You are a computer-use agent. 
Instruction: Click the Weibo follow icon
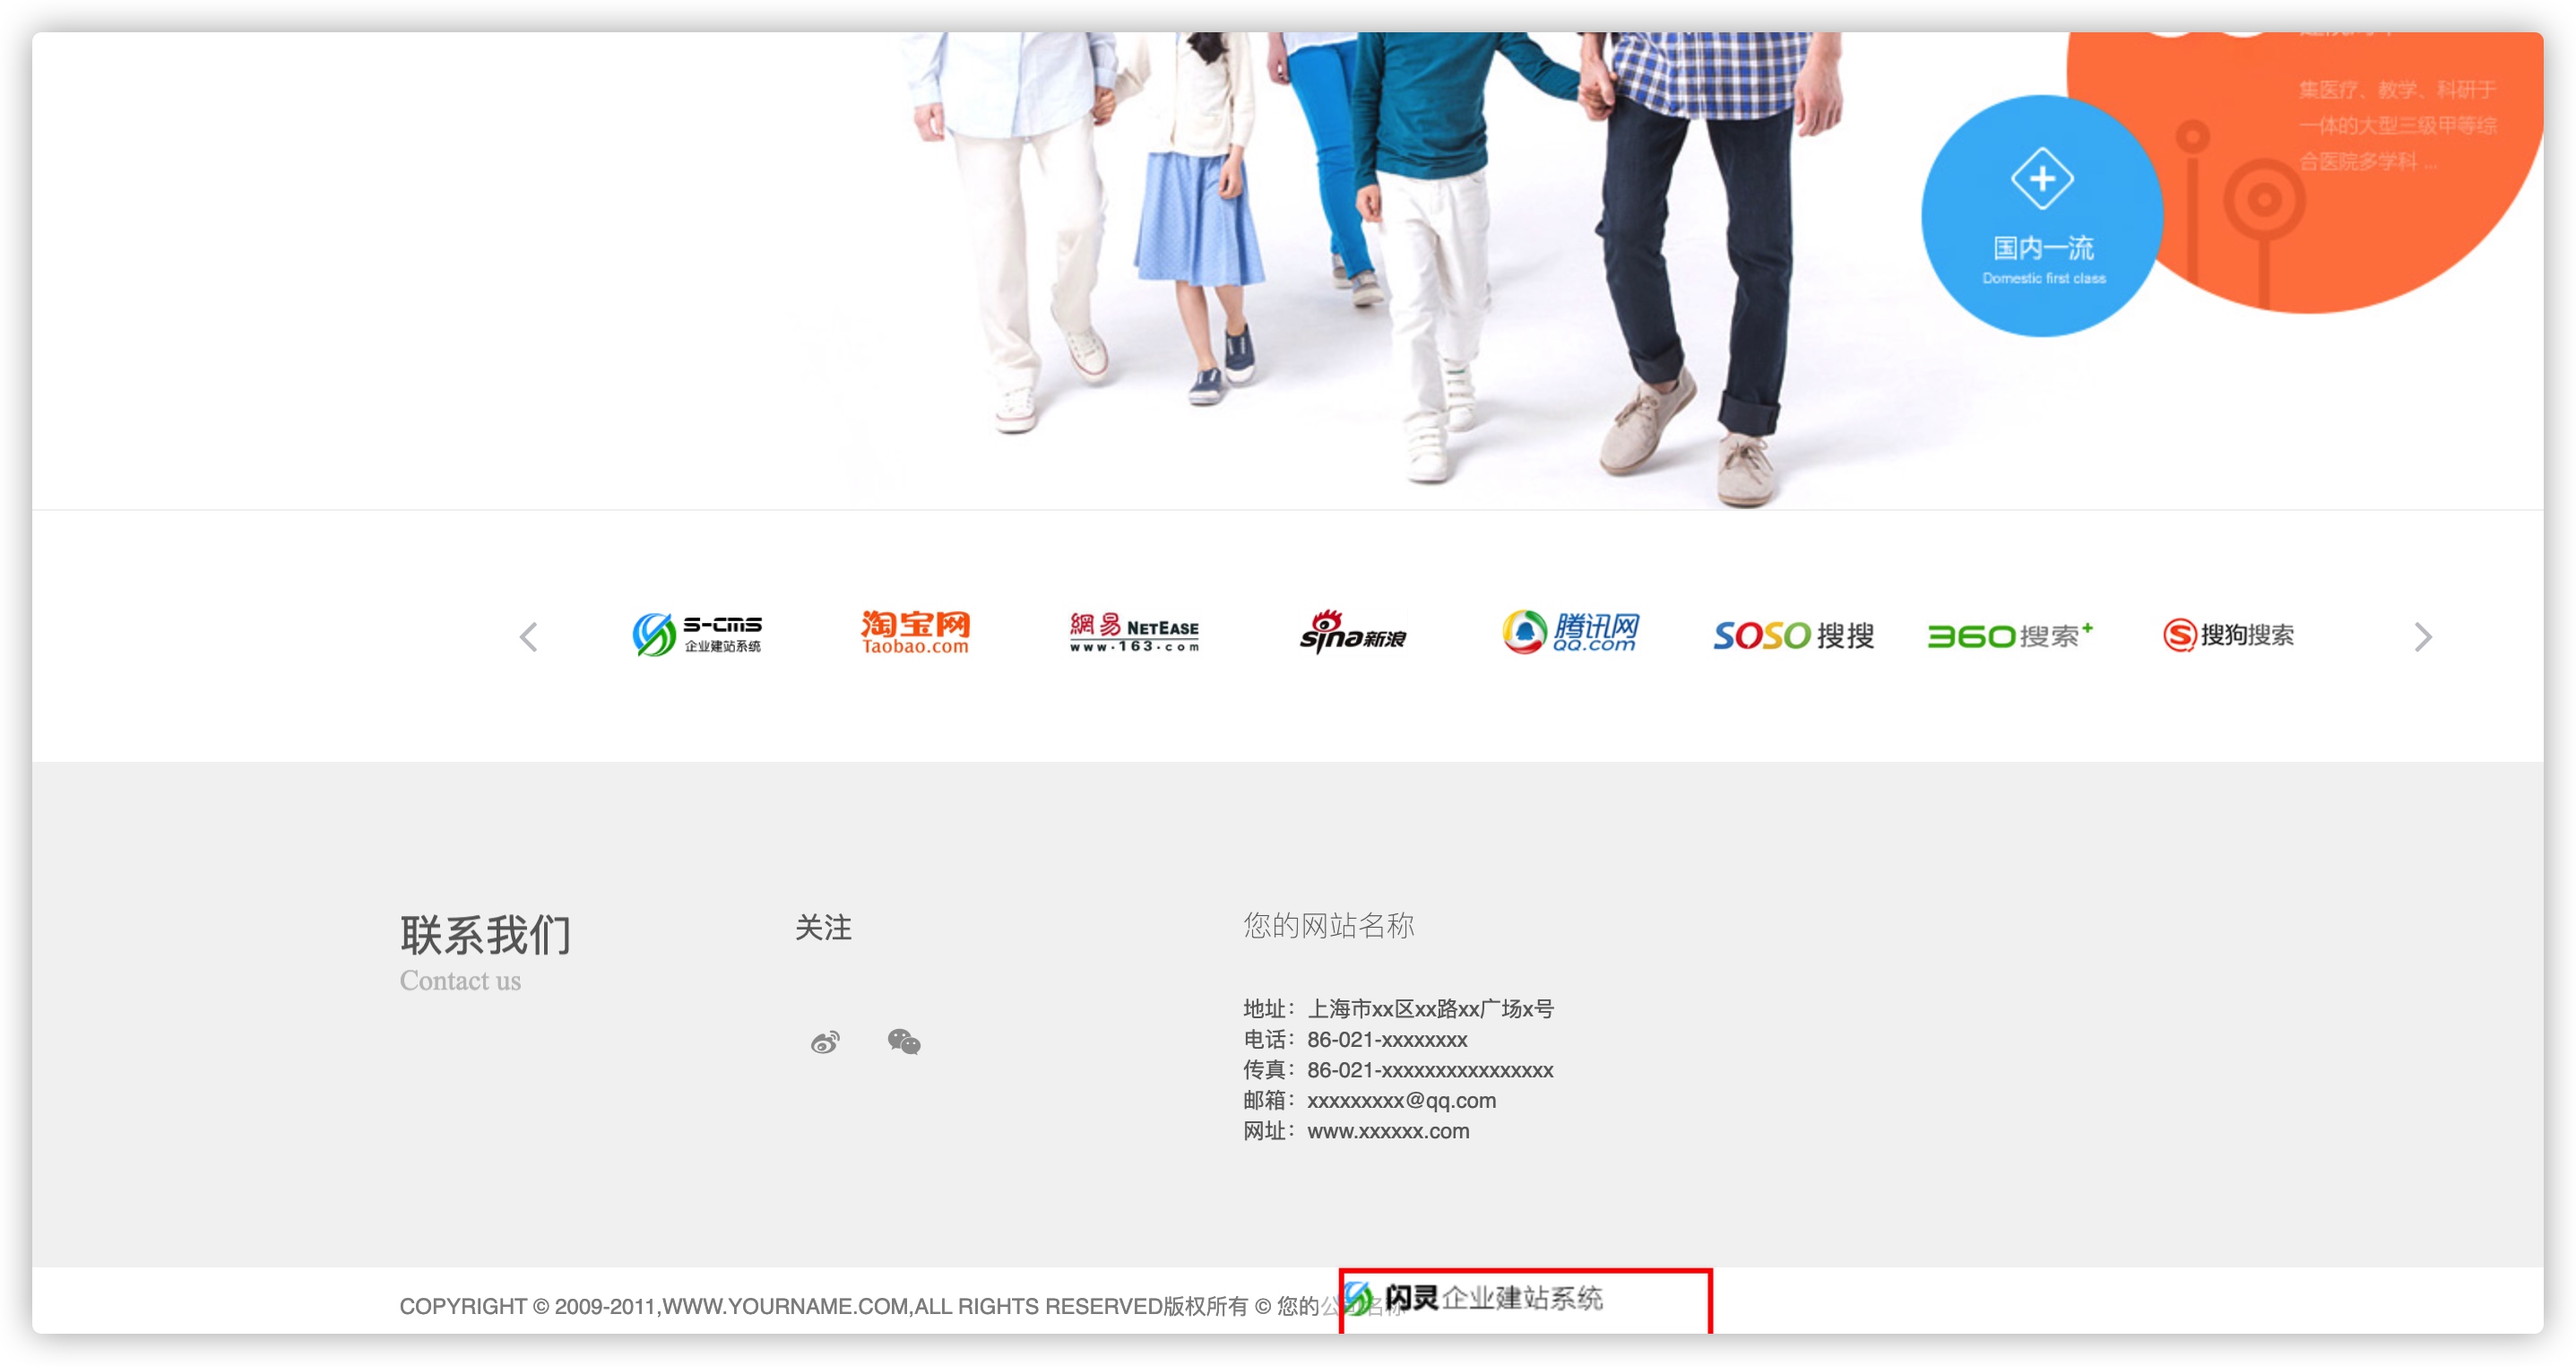[x=825, y=1042]
